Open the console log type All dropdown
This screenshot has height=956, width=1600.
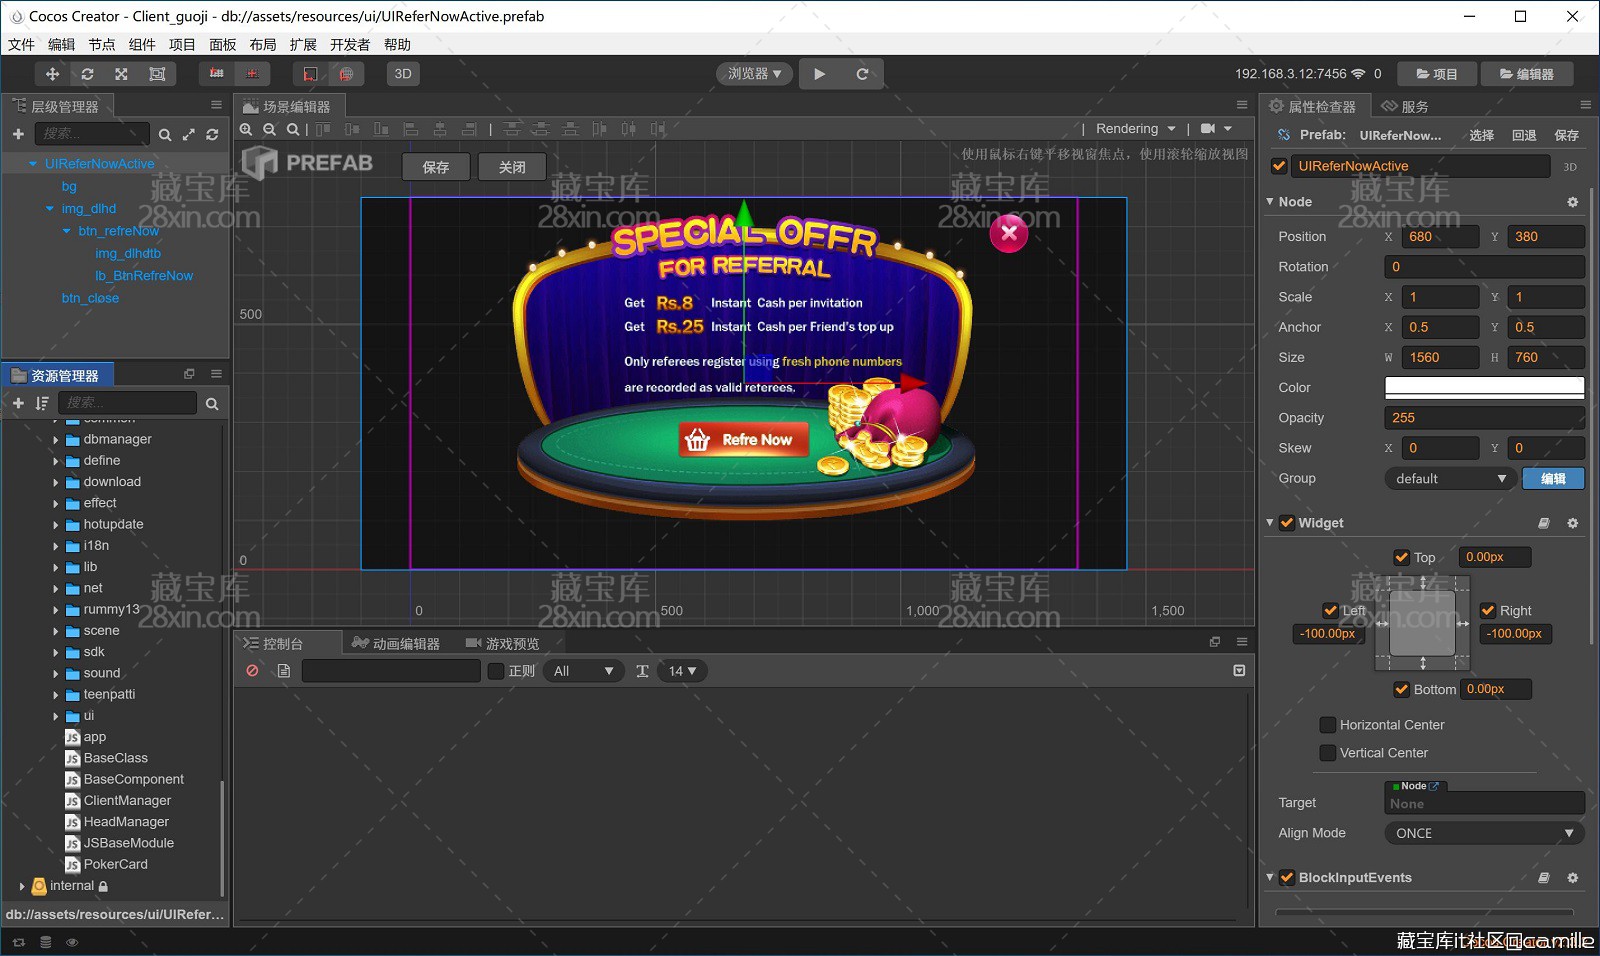(x=584, y=671)
